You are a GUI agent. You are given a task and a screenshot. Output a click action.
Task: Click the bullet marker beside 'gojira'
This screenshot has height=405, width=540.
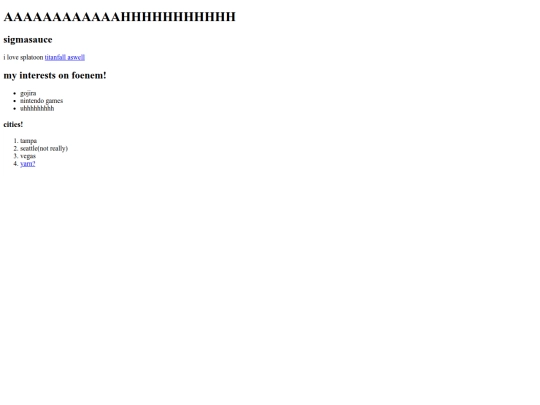coord(15,93)
